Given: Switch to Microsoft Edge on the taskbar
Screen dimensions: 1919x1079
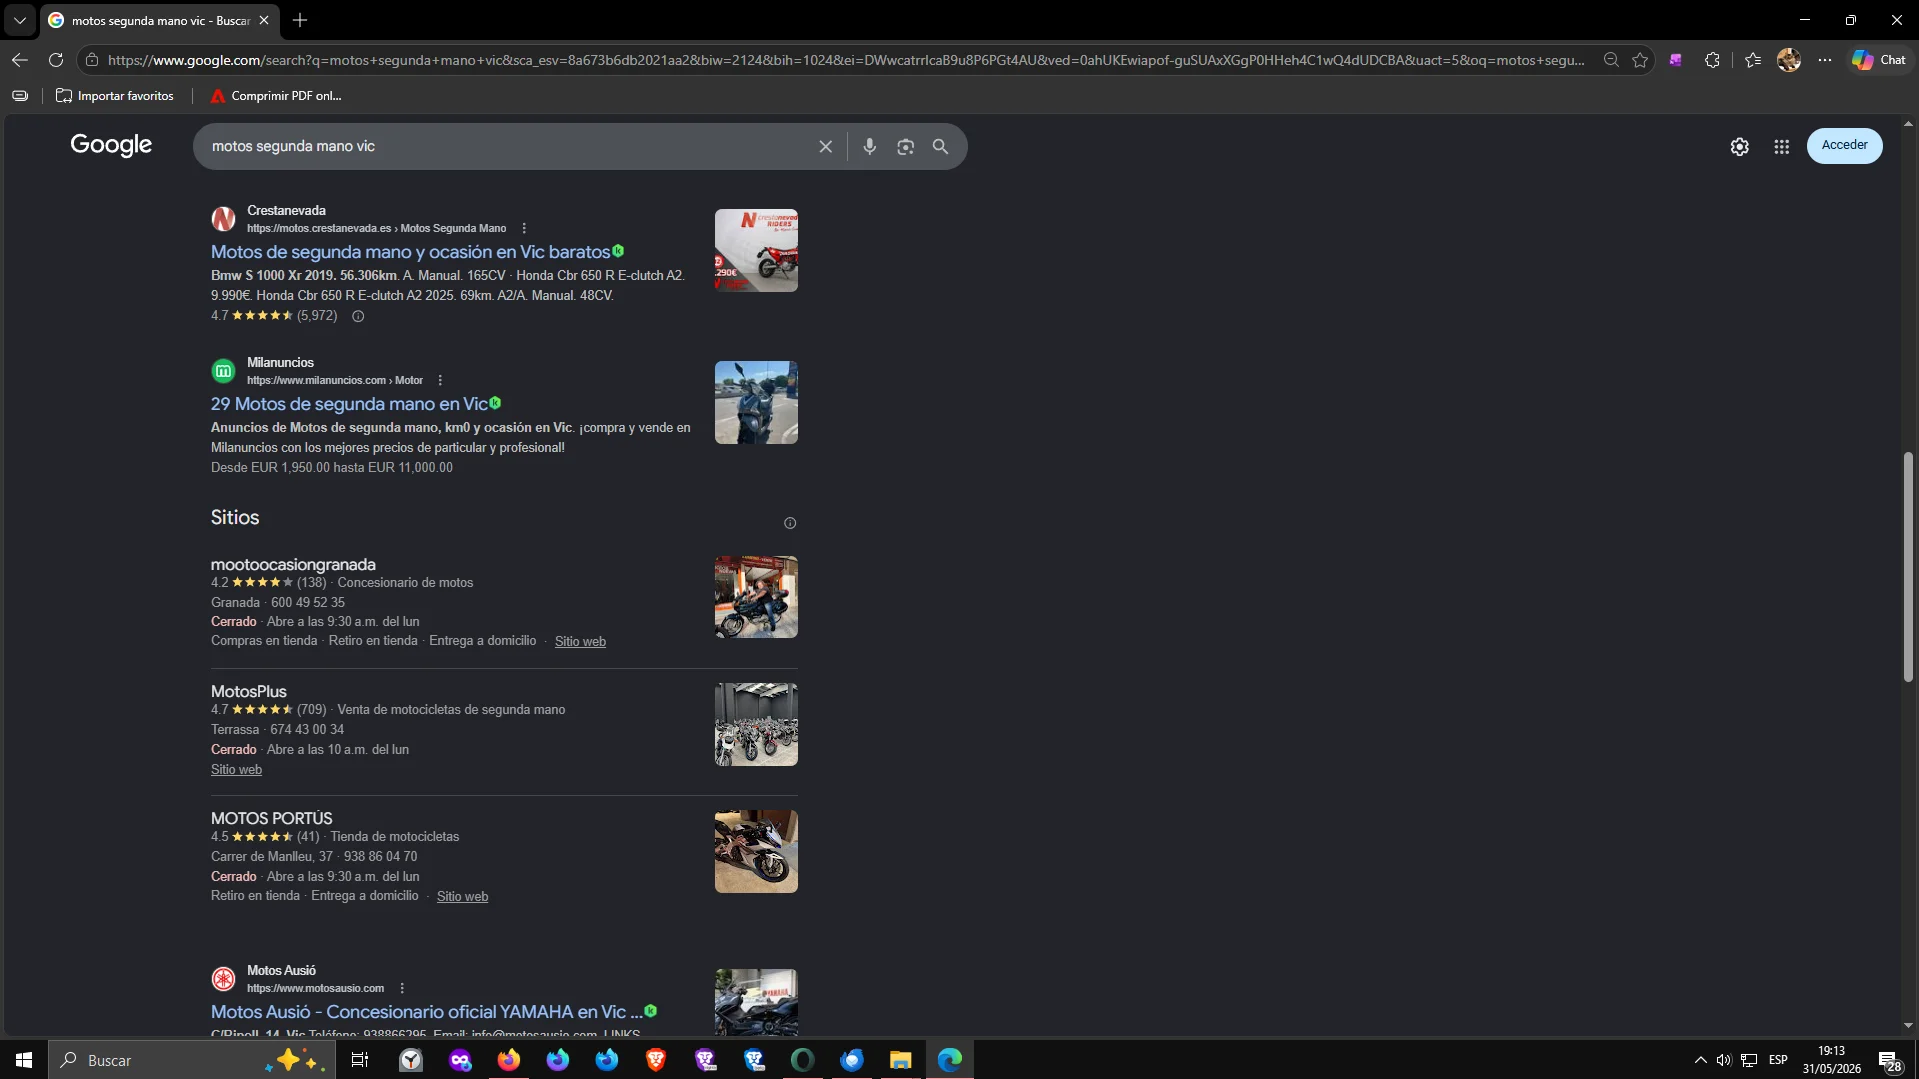Looking at the screenshot, I should (x=950, y=1060).
